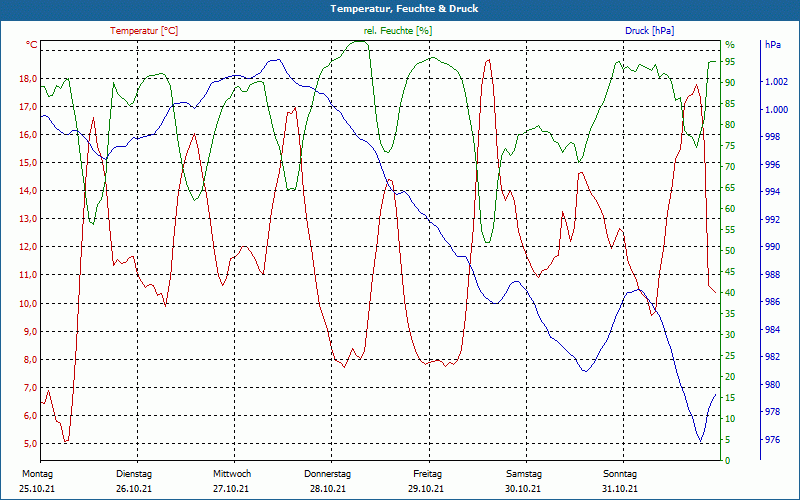This screenshot has height=500, width=800.
Task: Click the date '26.10.21'
Action: tap(134, 489)
